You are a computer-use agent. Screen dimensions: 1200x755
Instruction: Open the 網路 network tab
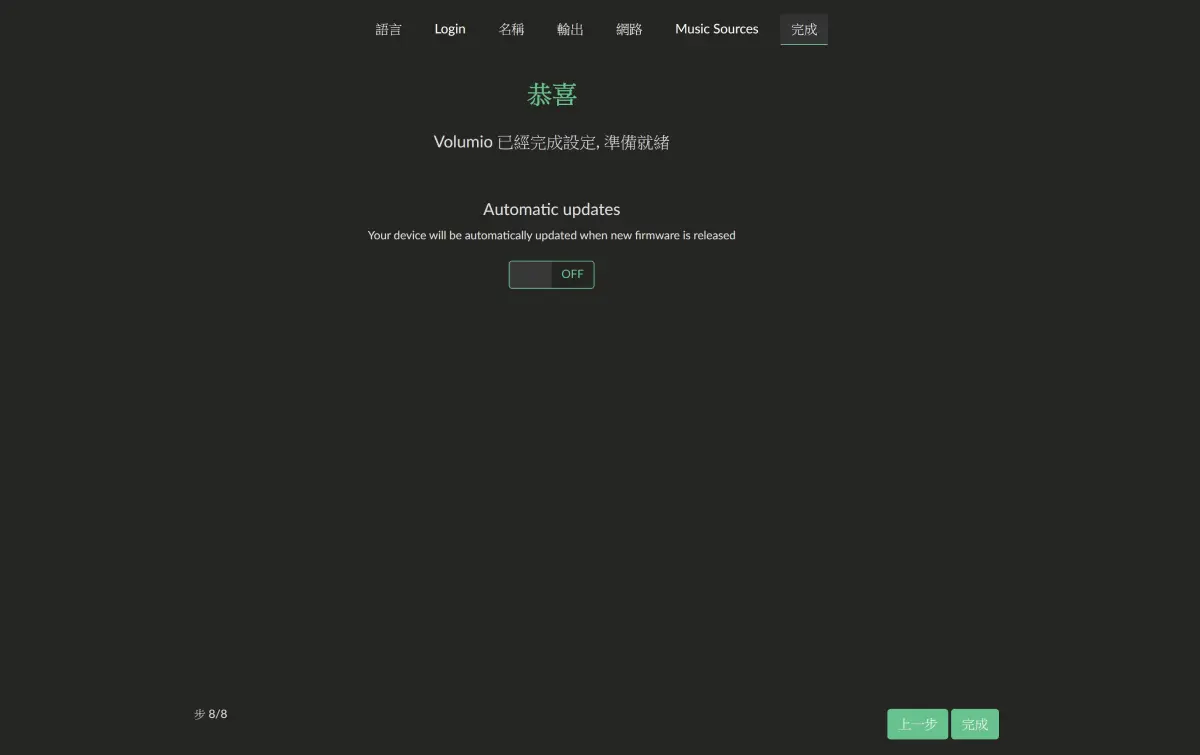(629, 29)
